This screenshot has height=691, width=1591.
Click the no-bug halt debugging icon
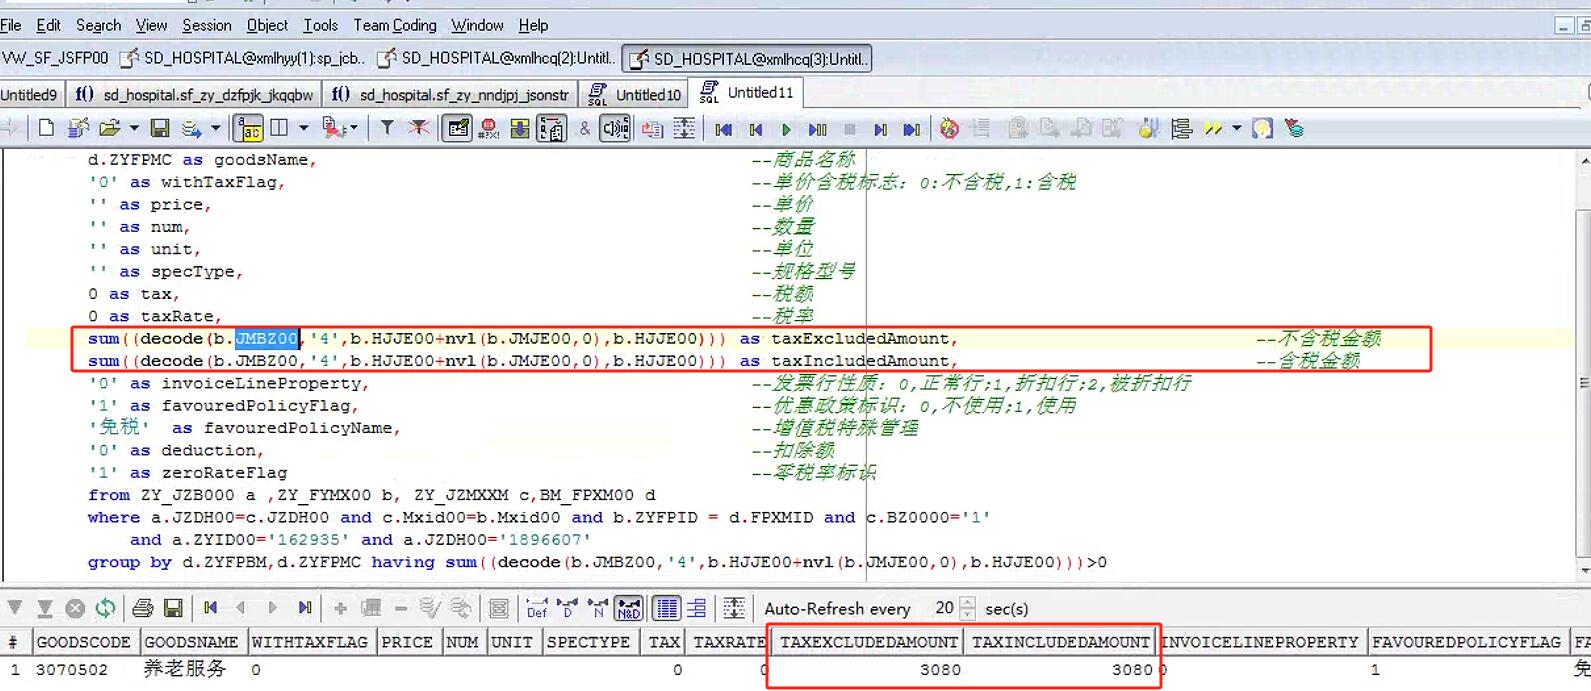949,128
